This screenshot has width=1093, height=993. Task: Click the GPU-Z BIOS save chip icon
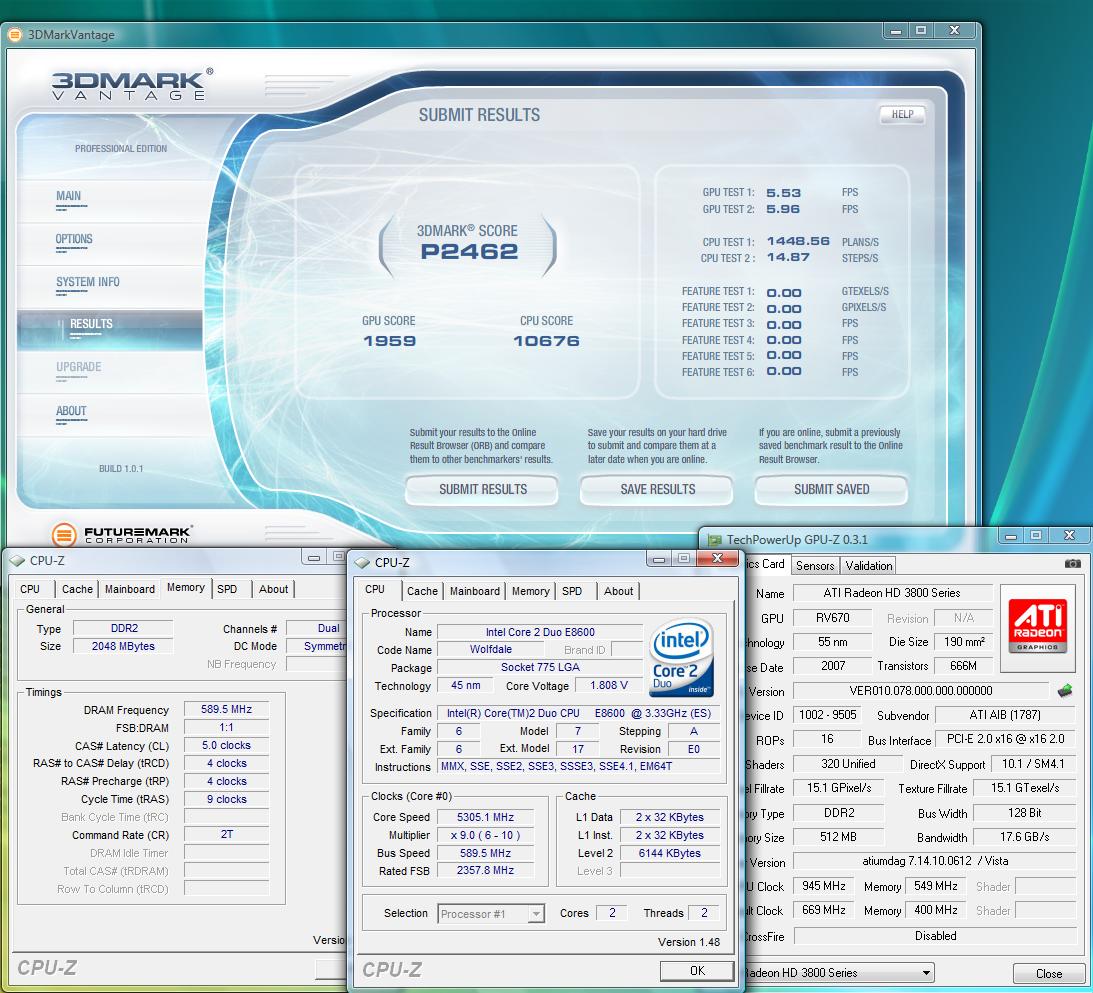pyautogui.click(x=1064, y=691)
